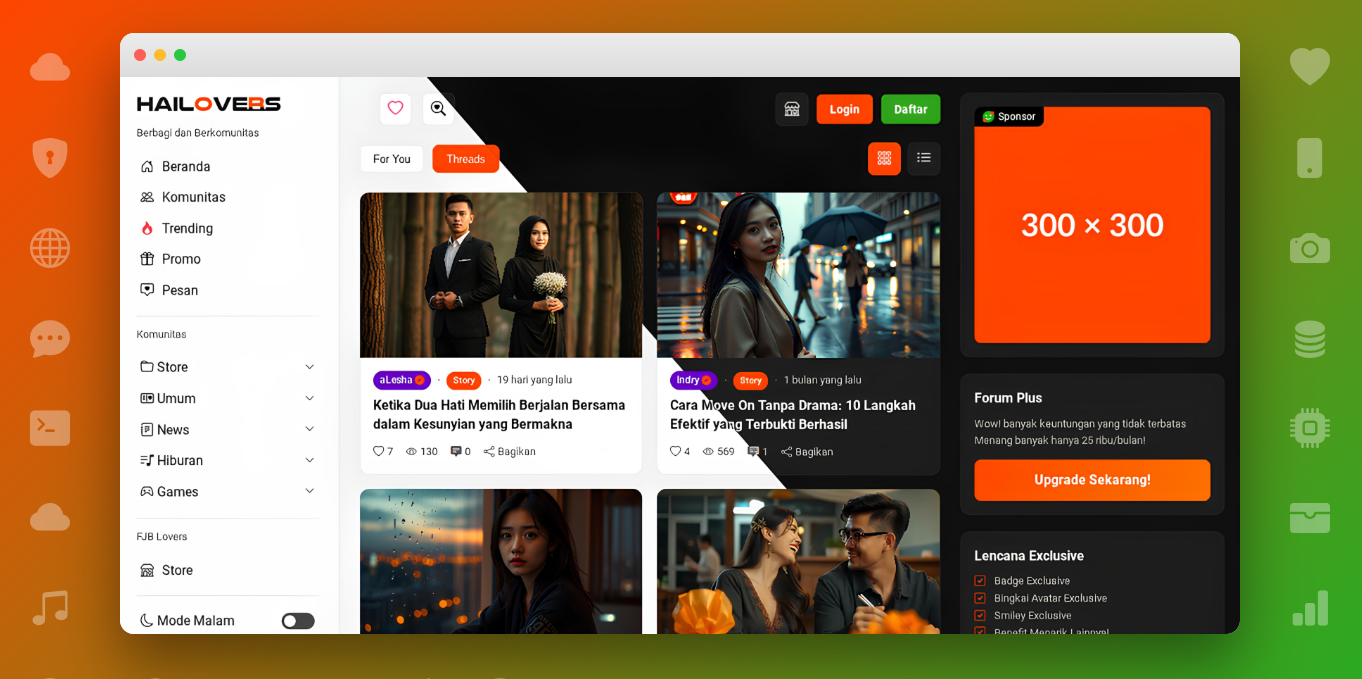The image size is (1362, 679).
Task: Toggle Mode Malam switch
Action: 297,620
